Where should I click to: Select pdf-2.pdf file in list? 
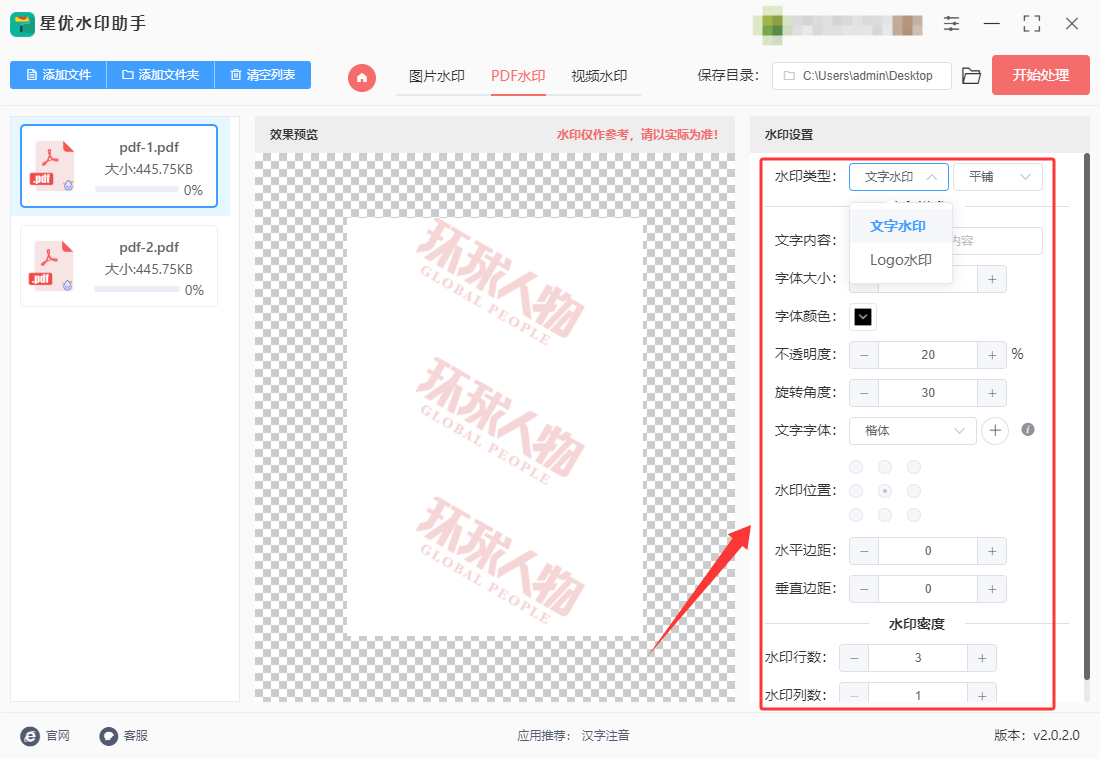[119, 266]
